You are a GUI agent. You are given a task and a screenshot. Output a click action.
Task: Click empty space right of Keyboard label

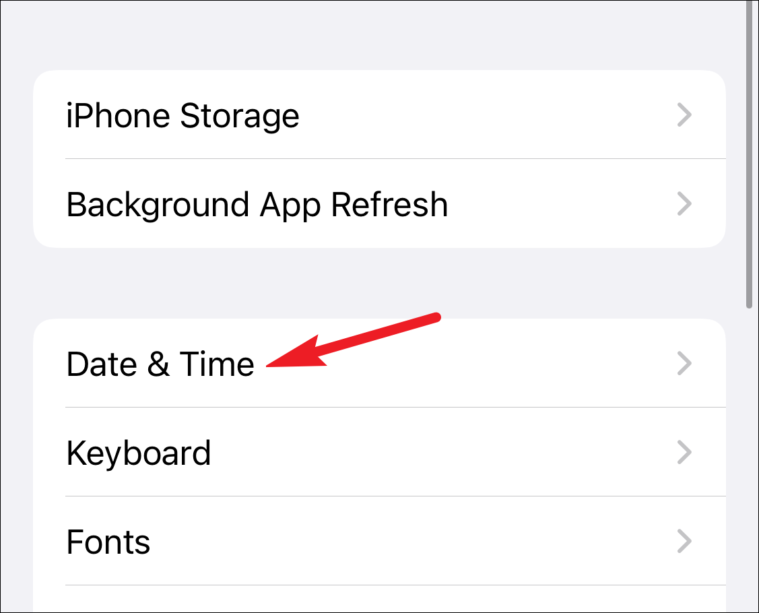[x=436, y=452]
